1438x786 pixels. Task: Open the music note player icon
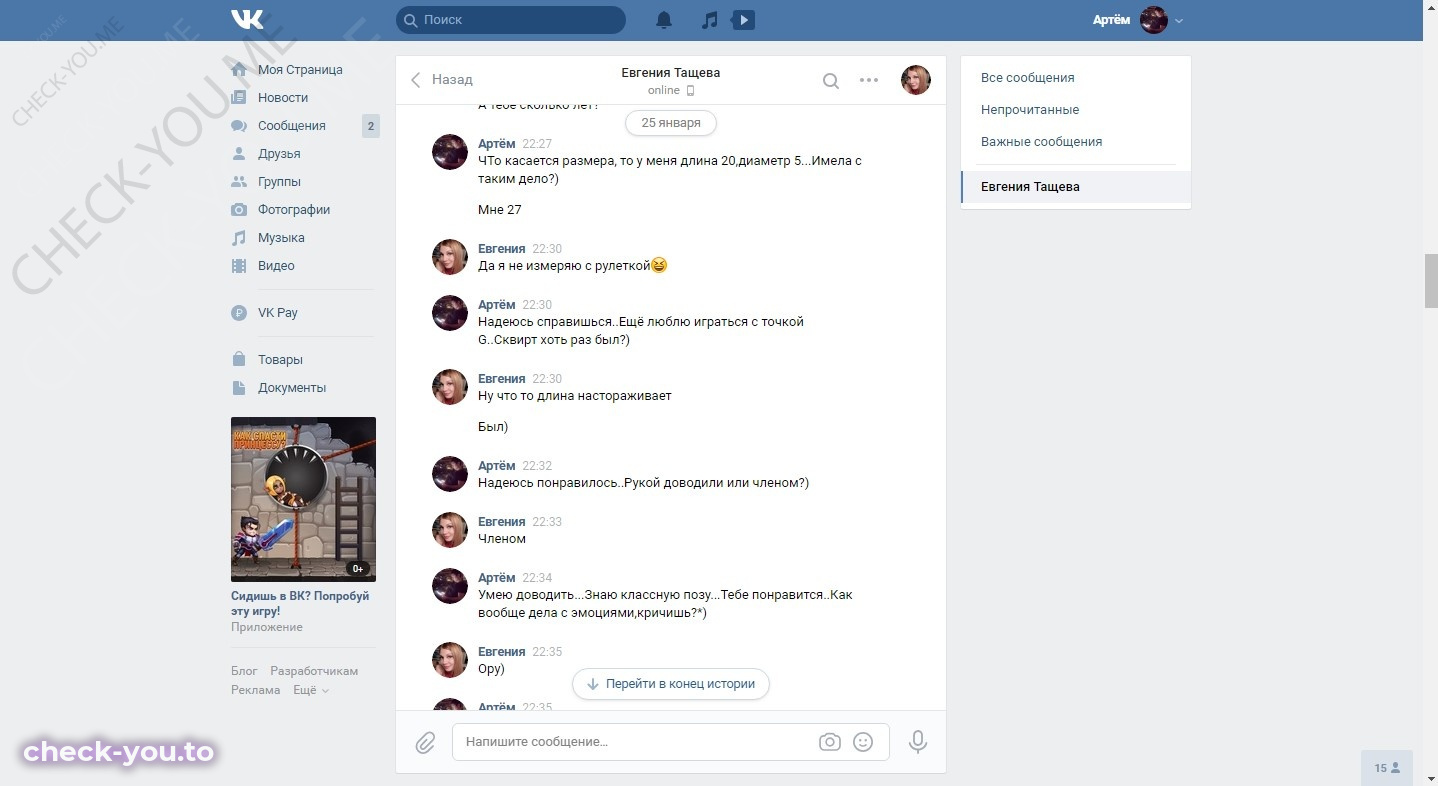tap(710, 20)
